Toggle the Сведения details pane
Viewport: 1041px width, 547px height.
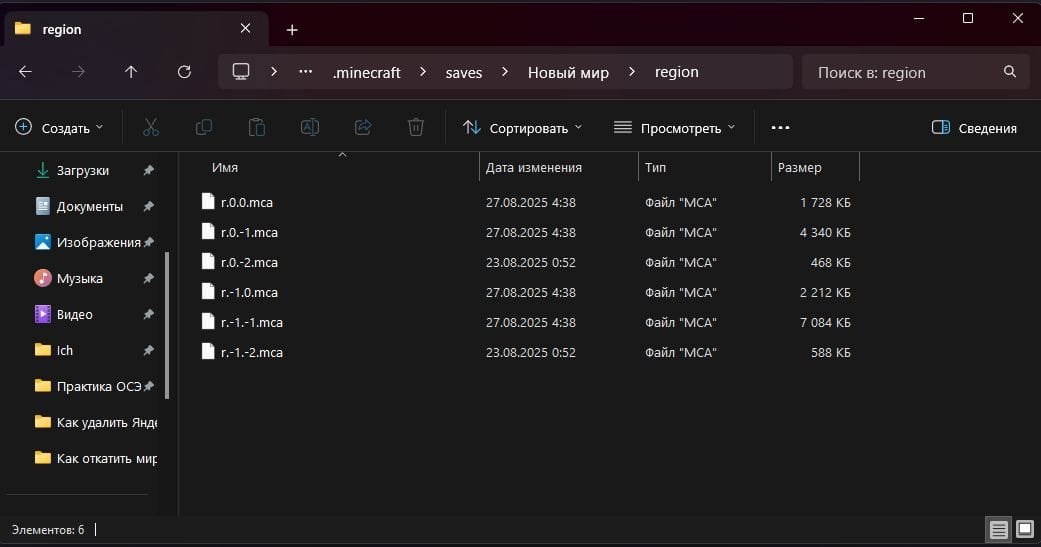974,128
